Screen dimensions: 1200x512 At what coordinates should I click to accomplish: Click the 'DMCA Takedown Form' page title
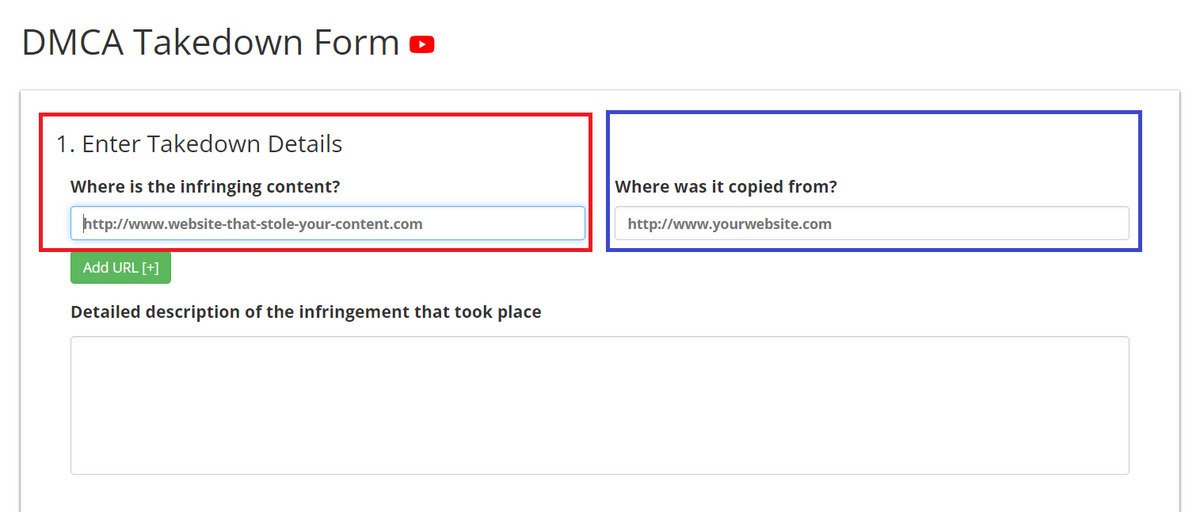click(210, 43)
